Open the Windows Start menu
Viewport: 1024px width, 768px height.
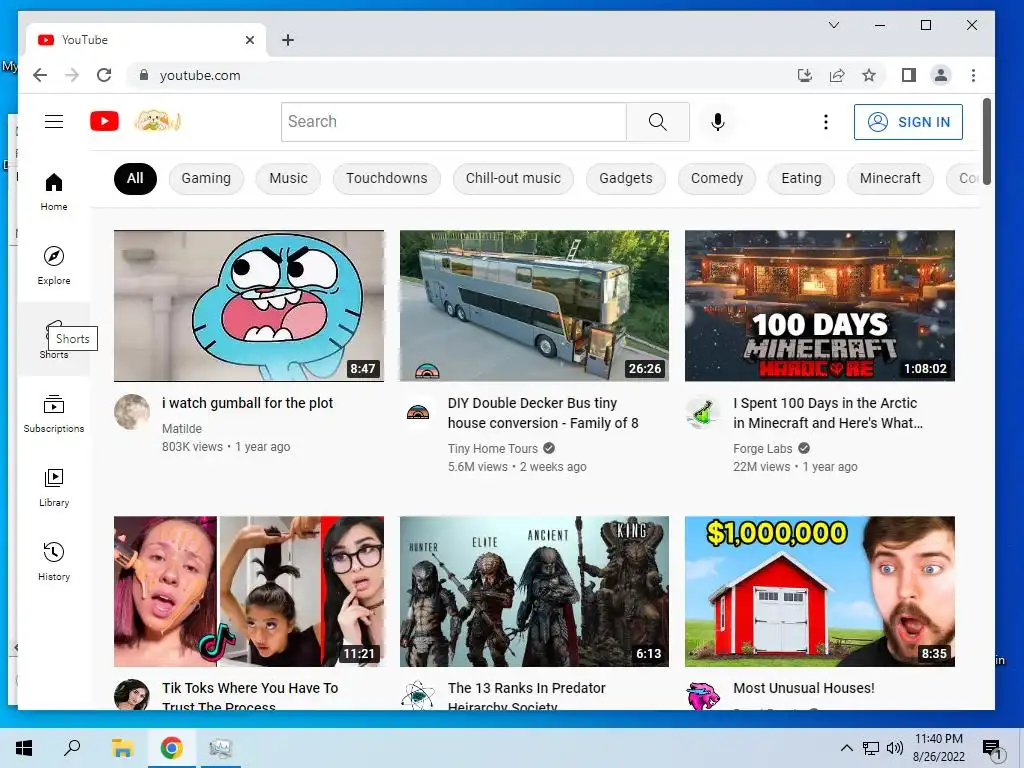tap(24, 748)
